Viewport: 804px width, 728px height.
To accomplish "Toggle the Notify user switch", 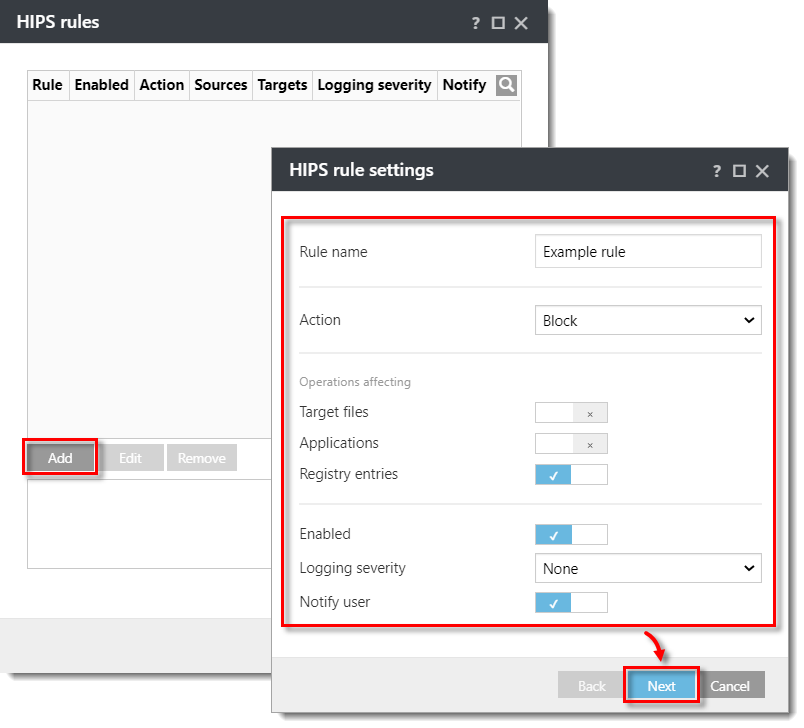I will click(x=571, y=603).
